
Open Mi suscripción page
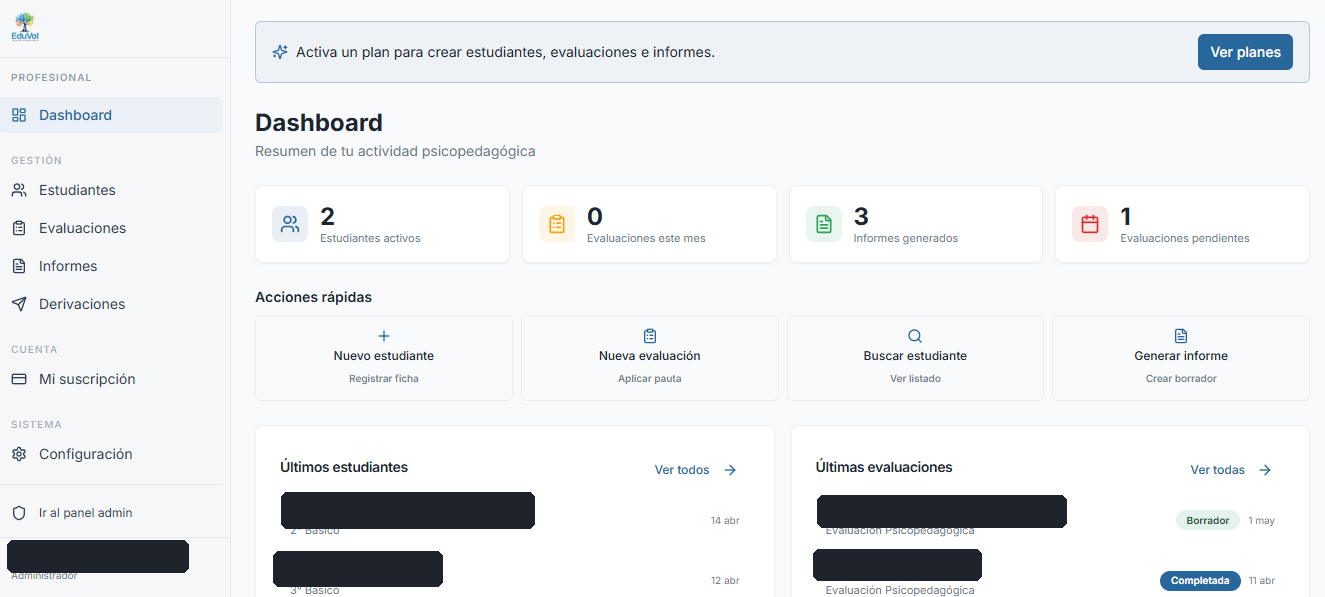(111, 379)
